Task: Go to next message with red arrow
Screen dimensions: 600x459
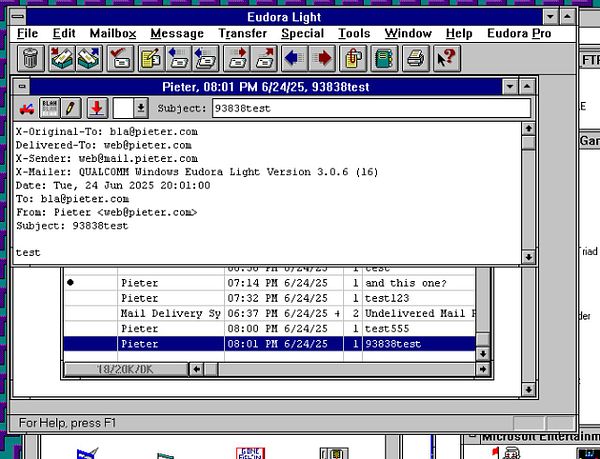Action: pos(322,59)
